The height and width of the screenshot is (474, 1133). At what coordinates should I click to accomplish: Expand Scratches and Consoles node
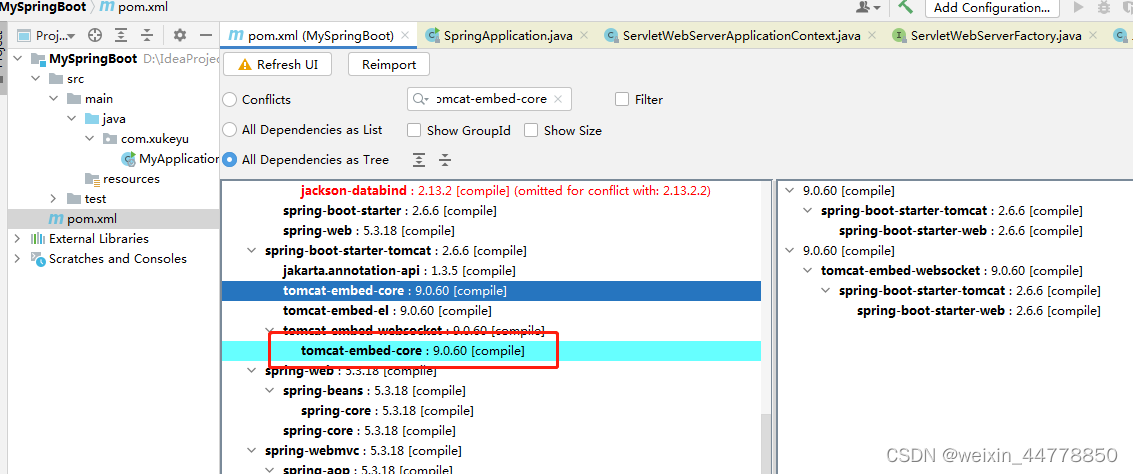coord(17,258)
